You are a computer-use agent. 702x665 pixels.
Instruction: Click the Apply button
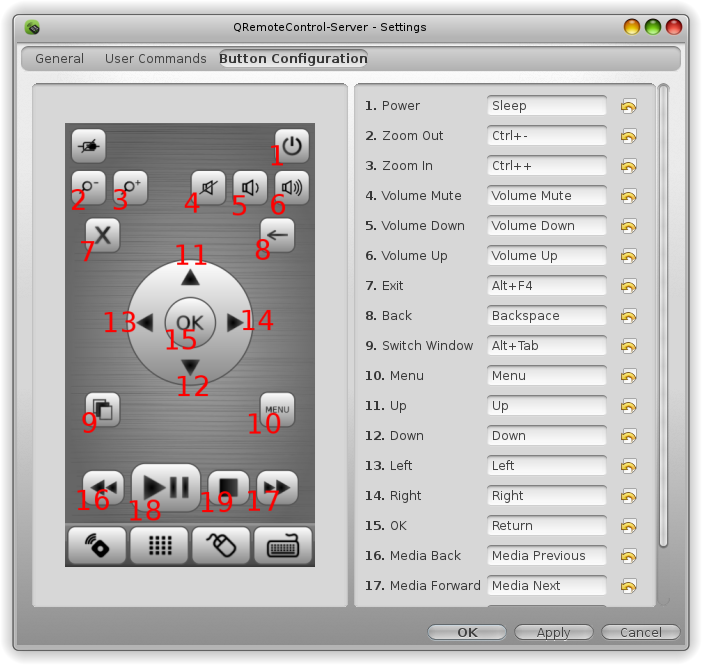[x=553, y=632]
